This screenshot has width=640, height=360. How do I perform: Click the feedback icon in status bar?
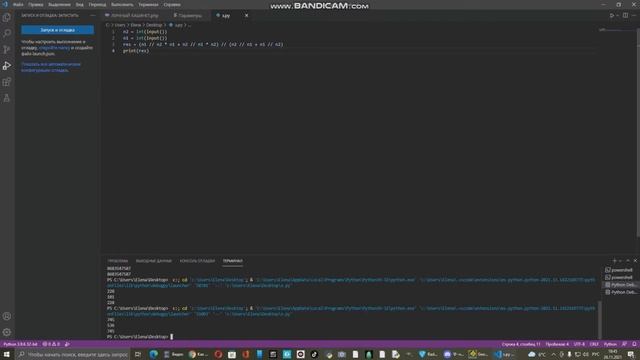tap(624, 344)
